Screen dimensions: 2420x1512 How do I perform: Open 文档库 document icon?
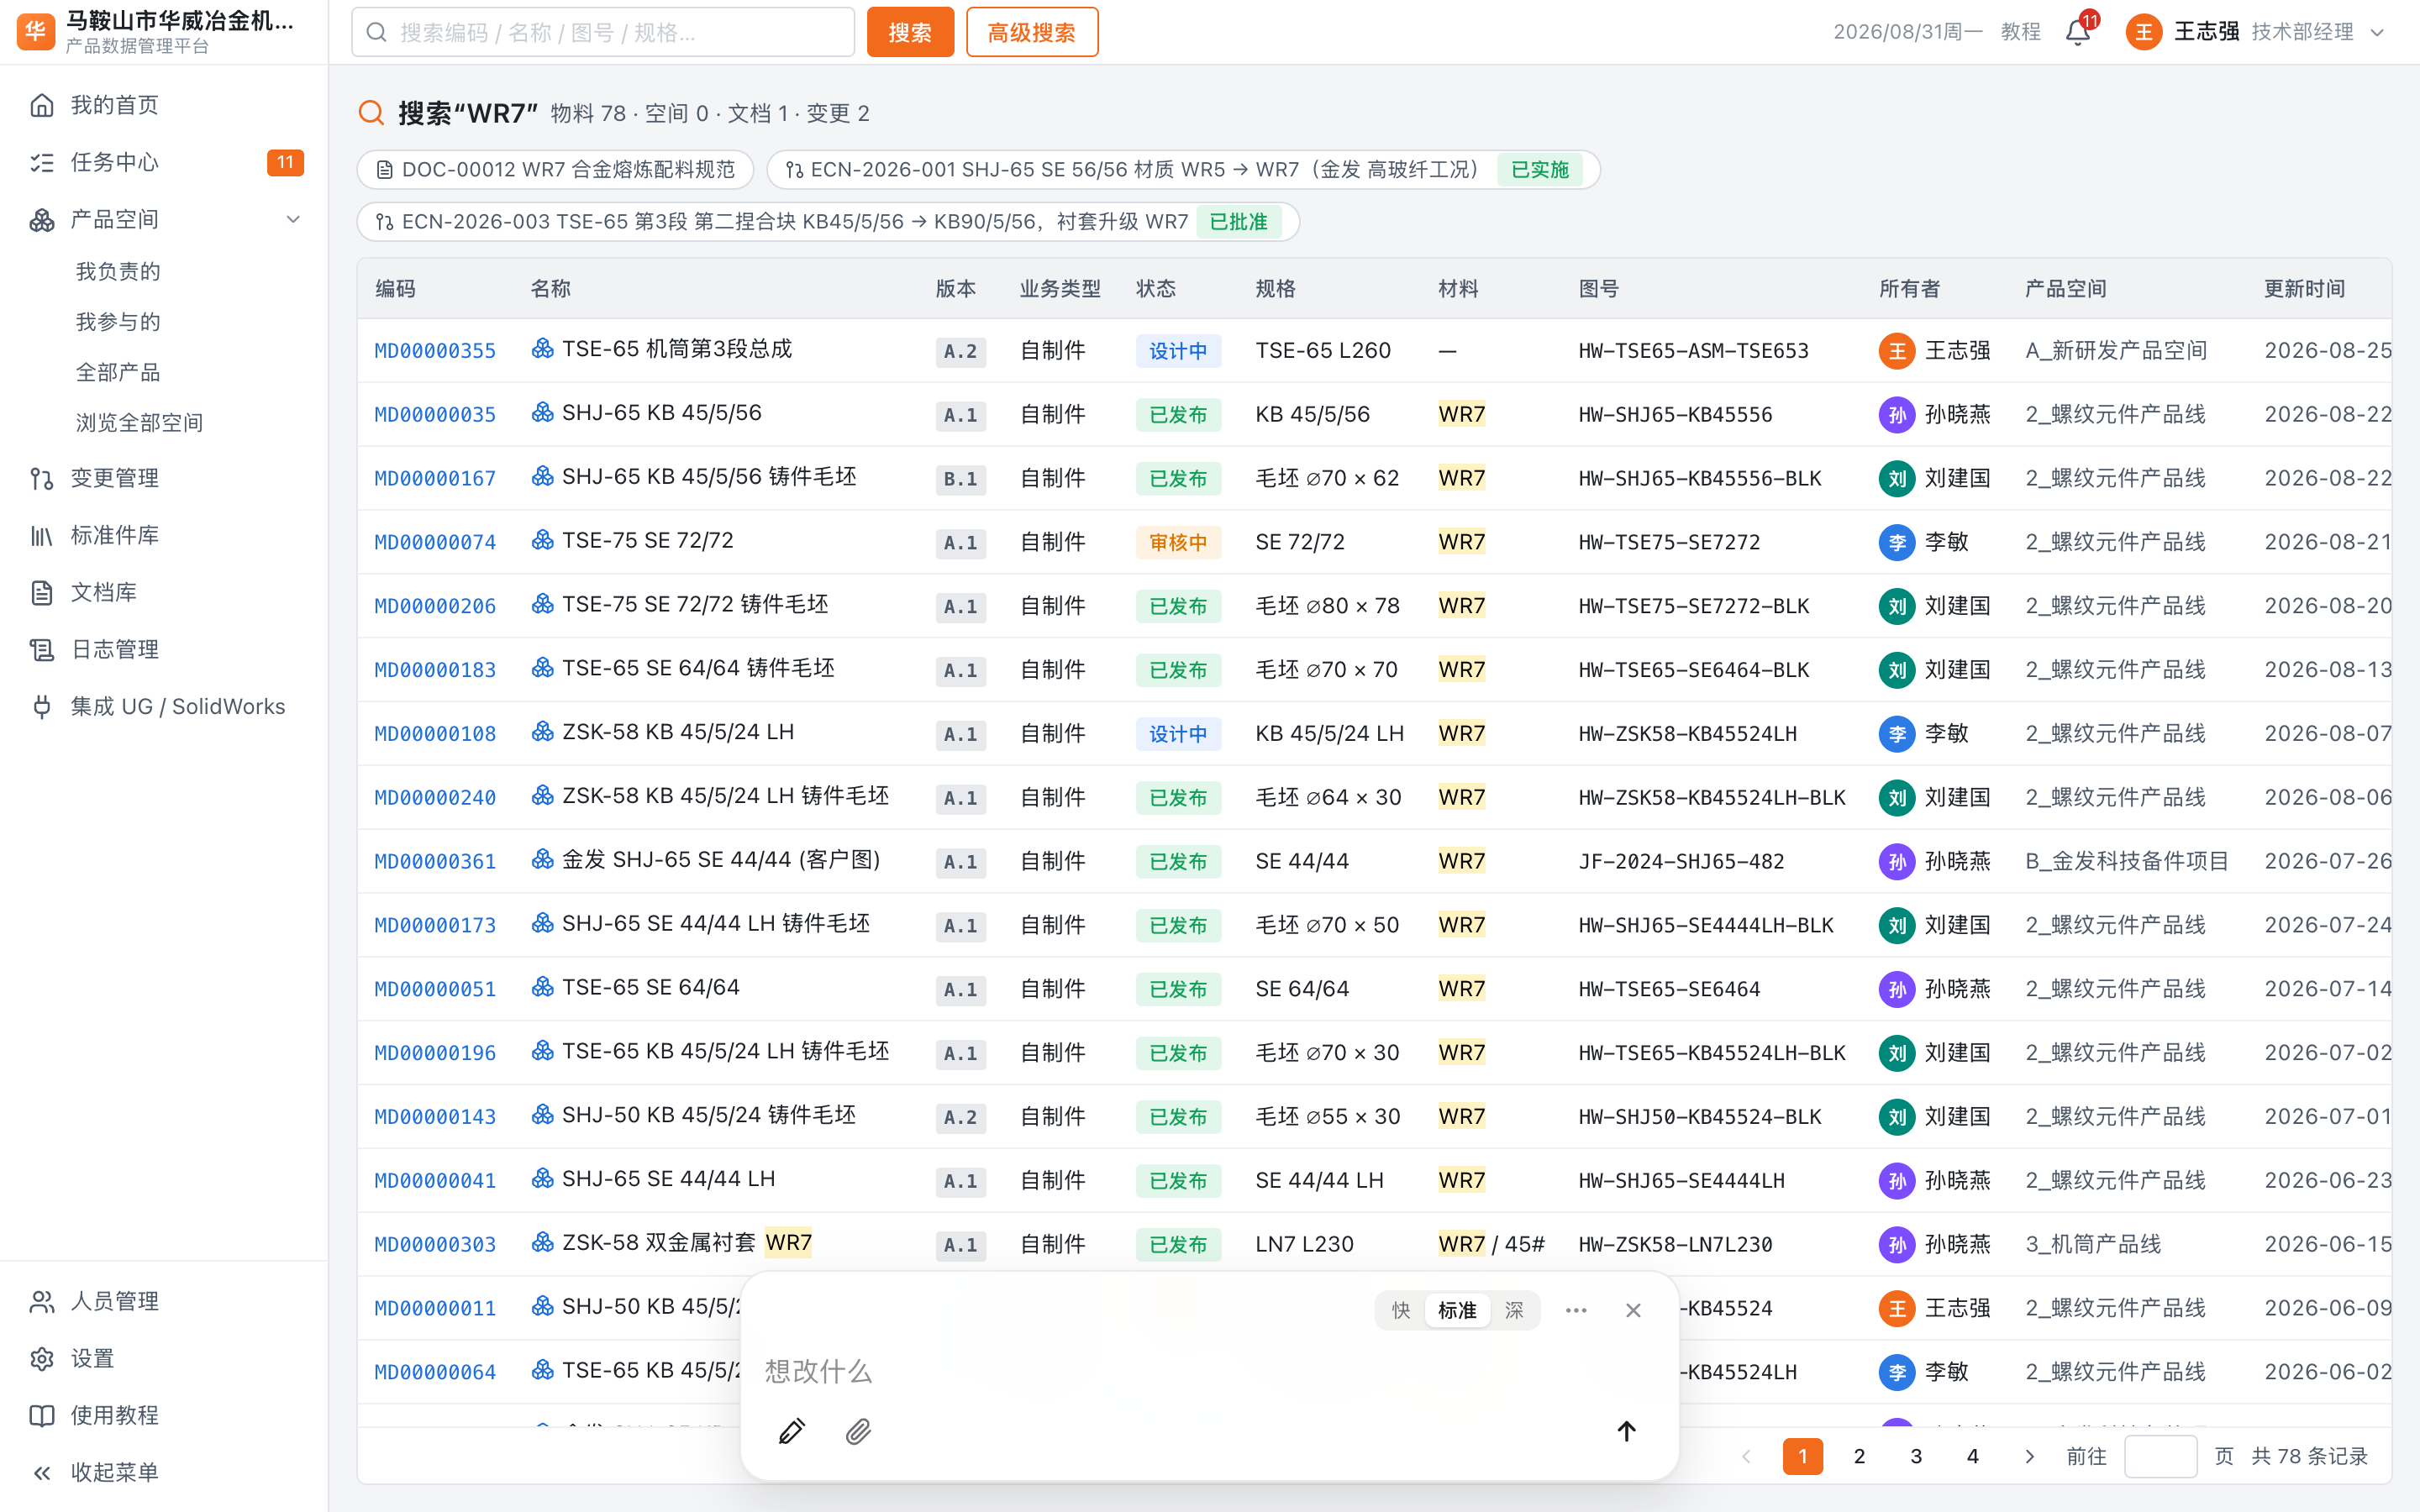(x=42, y=592)
